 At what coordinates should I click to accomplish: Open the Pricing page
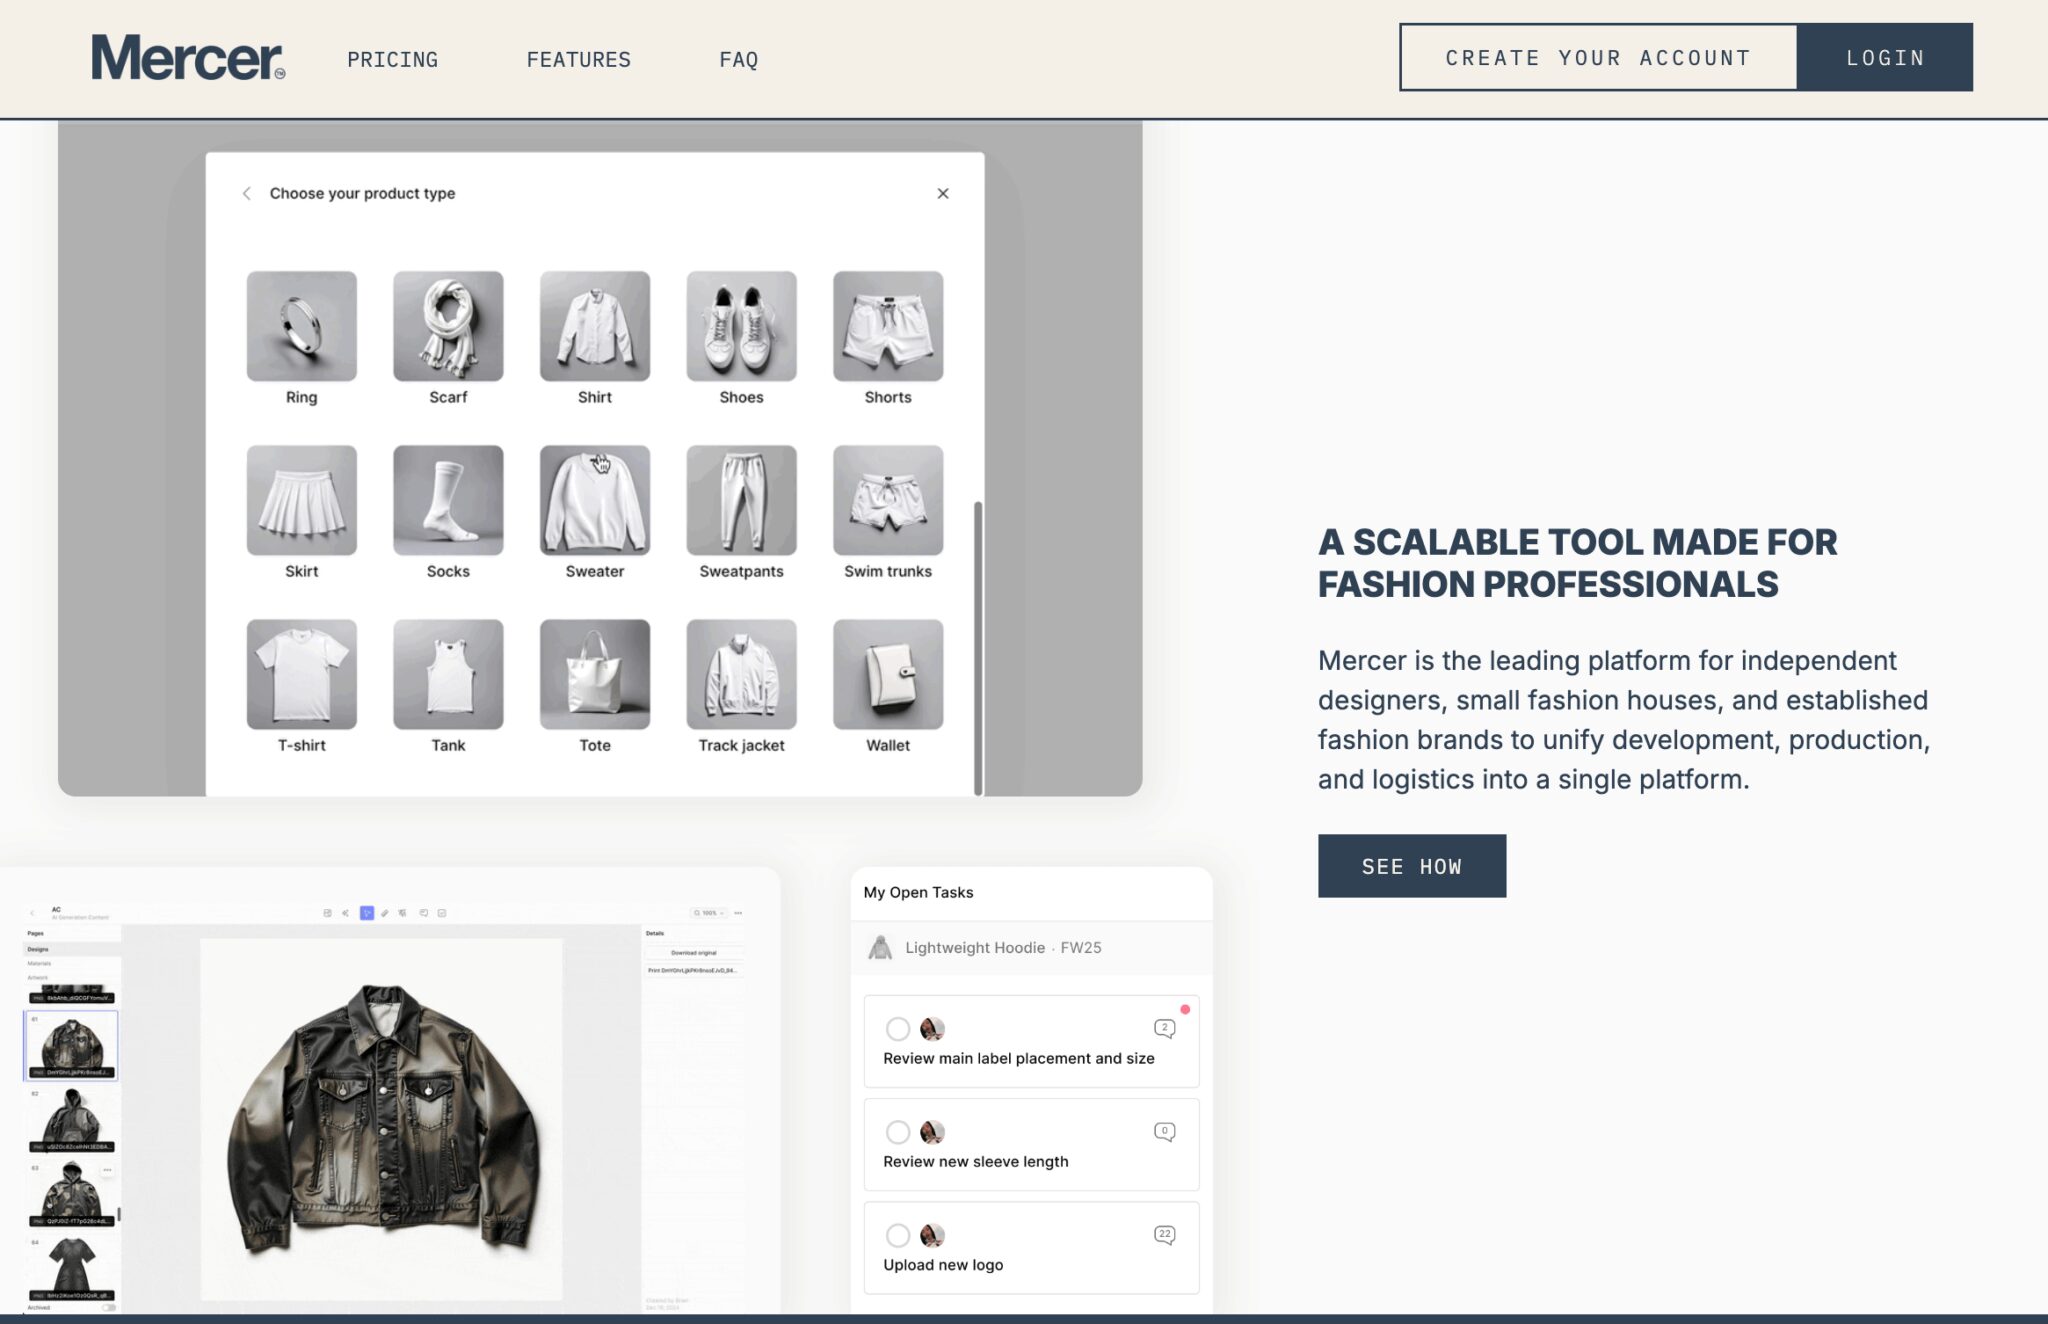click(x=392, y=59)
